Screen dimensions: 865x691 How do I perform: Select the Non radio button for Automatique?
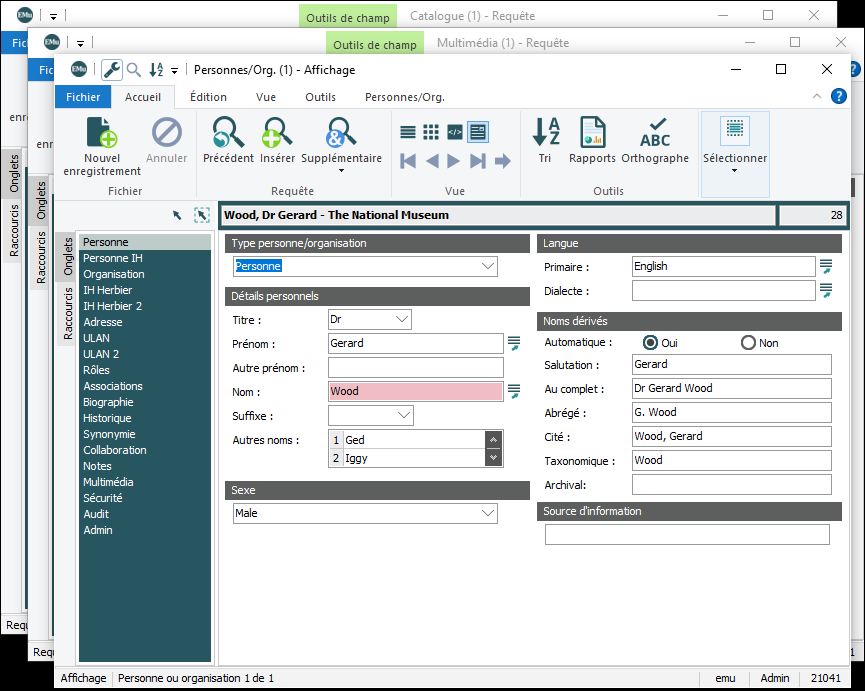[748, 343]
